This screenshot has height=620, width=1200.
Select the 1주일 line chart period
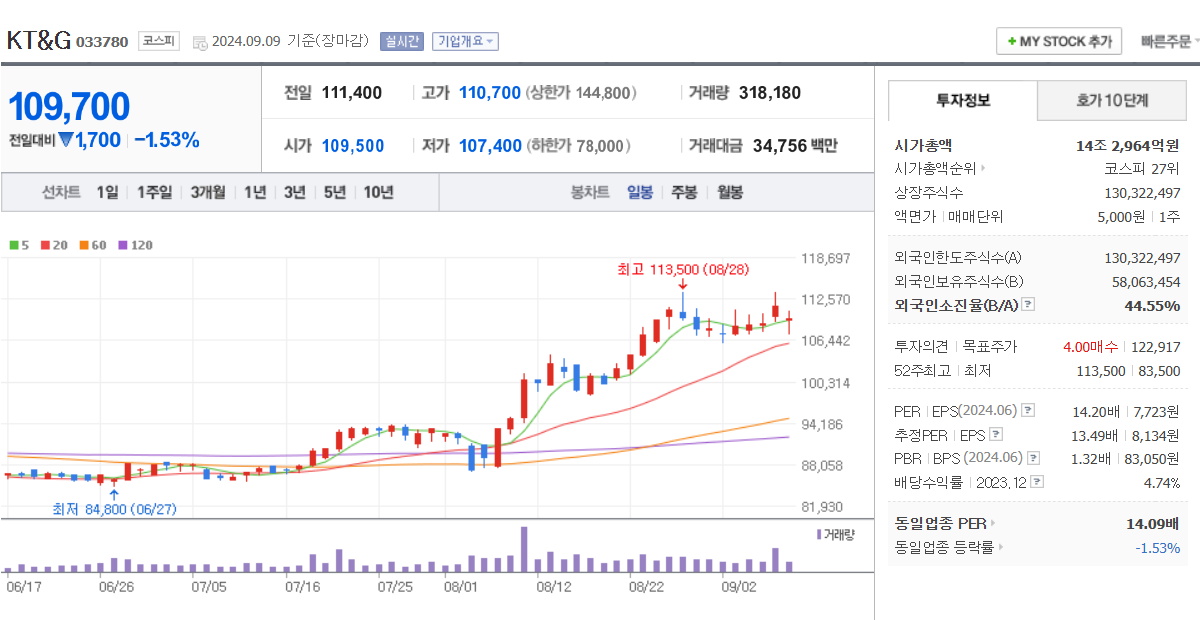click(x=154, y=192)
